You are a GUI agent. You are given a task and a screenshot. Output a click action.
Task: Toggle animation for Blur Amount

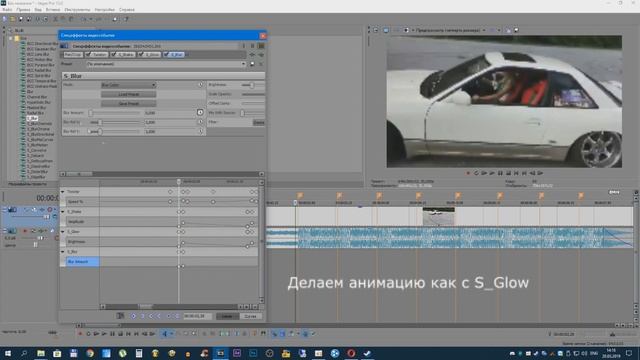pos(200,112)
